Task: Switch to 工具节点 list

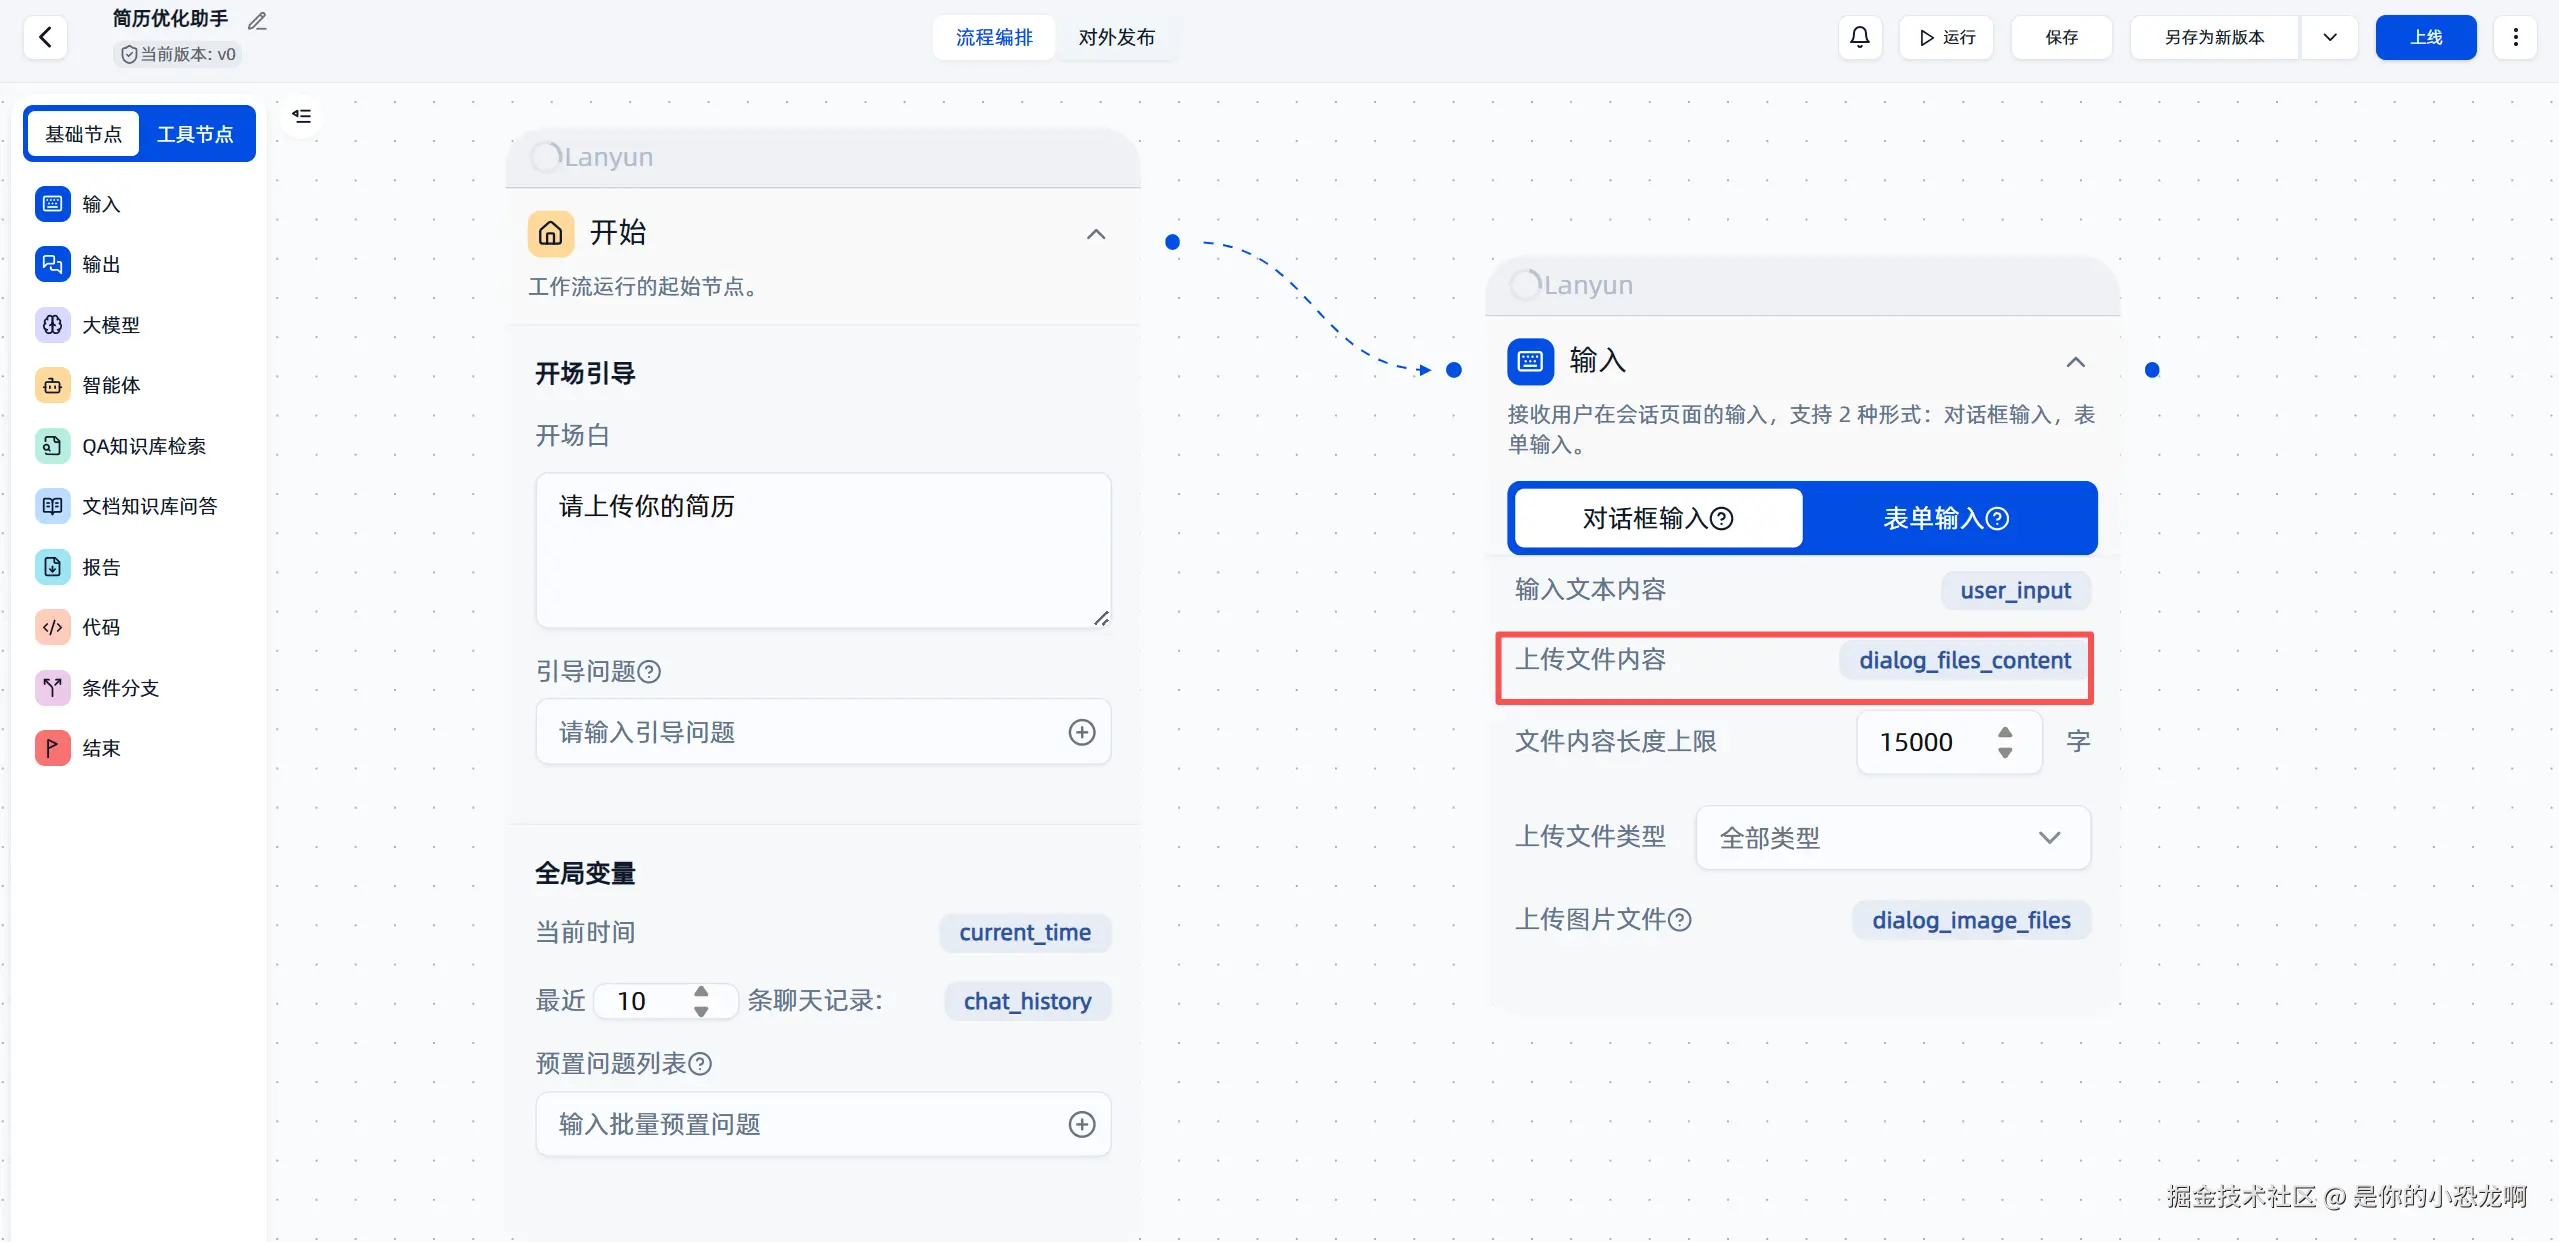Action: tap(195, 134)
